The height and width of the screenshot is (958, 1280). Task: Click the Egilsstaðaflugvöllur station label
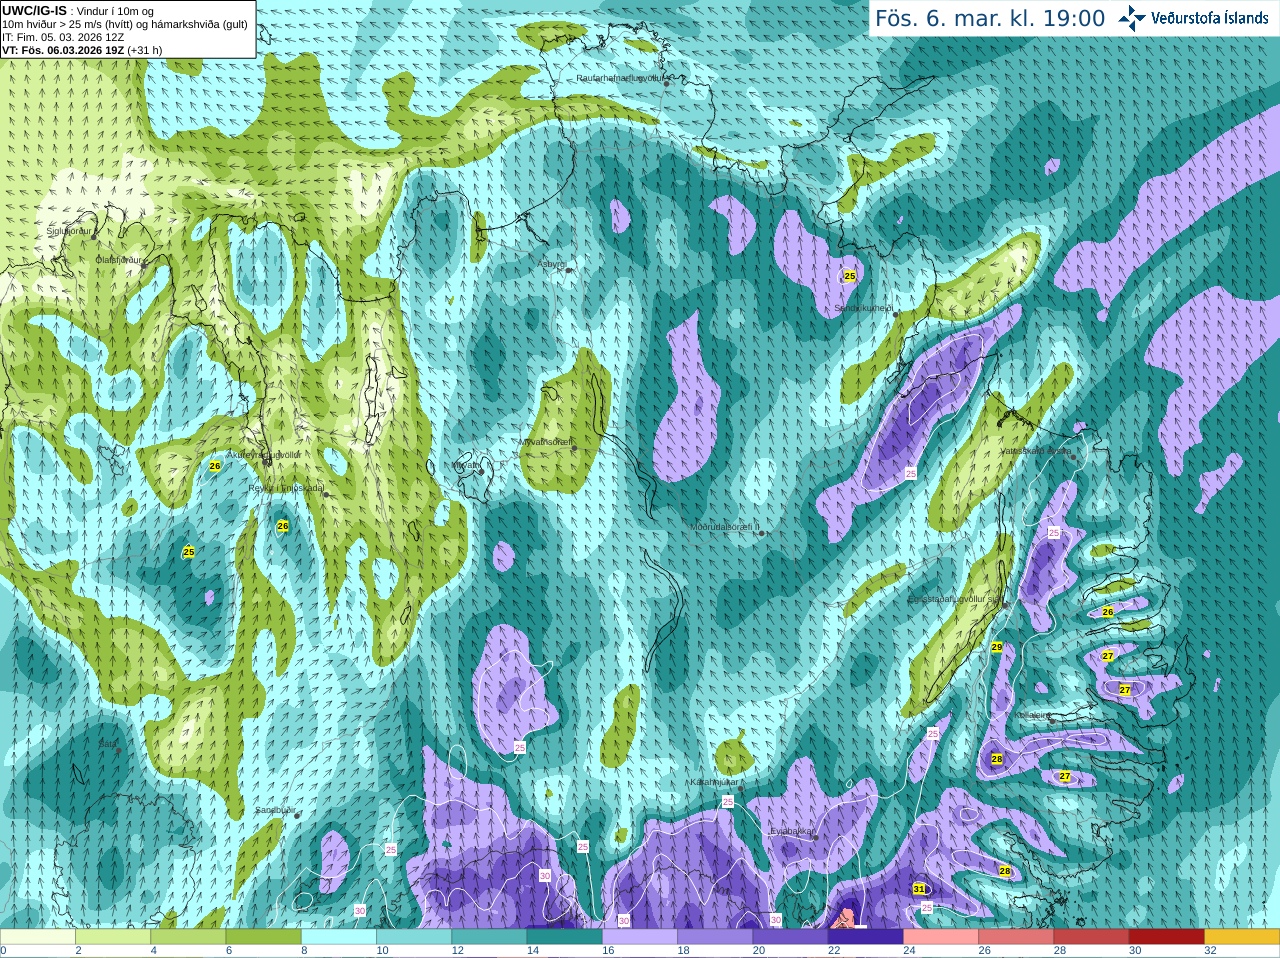(954, 599)
